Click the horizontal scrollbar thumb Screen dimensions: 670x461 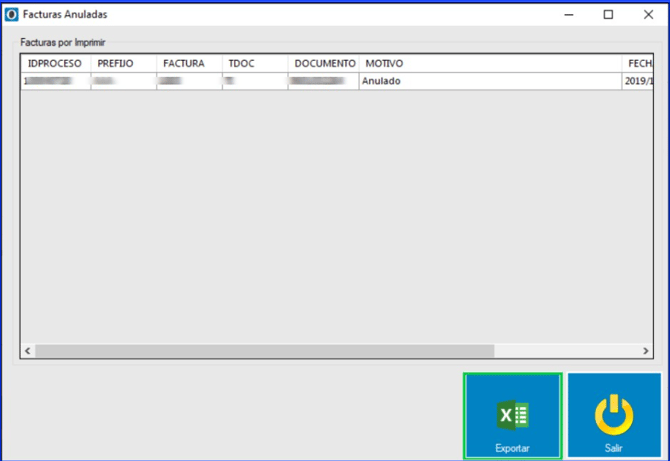coord(265,351)
